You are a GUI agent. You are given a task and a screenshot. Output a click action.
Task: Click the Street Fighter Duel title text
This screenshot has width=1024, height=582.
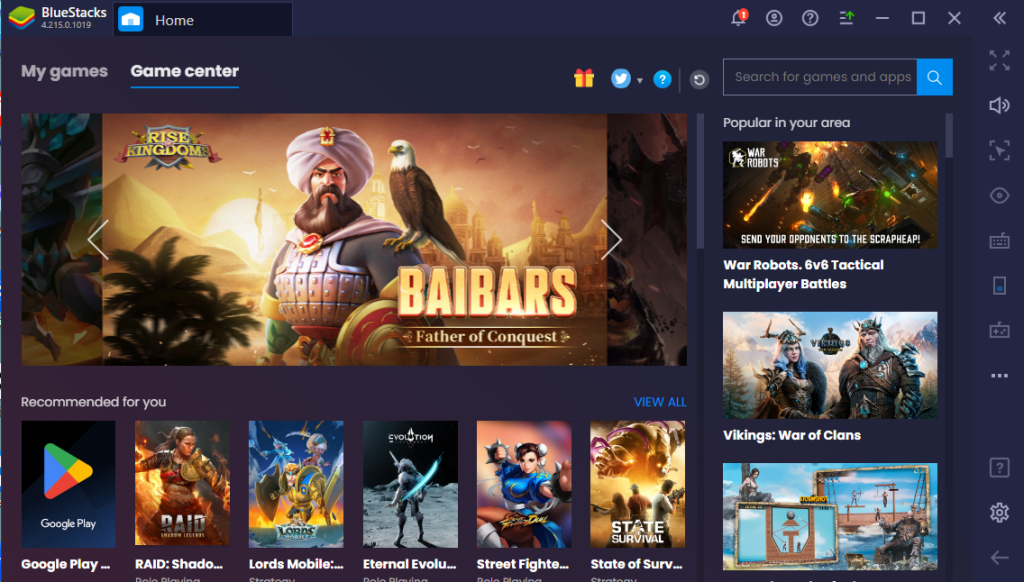click(x=523, y=564)
